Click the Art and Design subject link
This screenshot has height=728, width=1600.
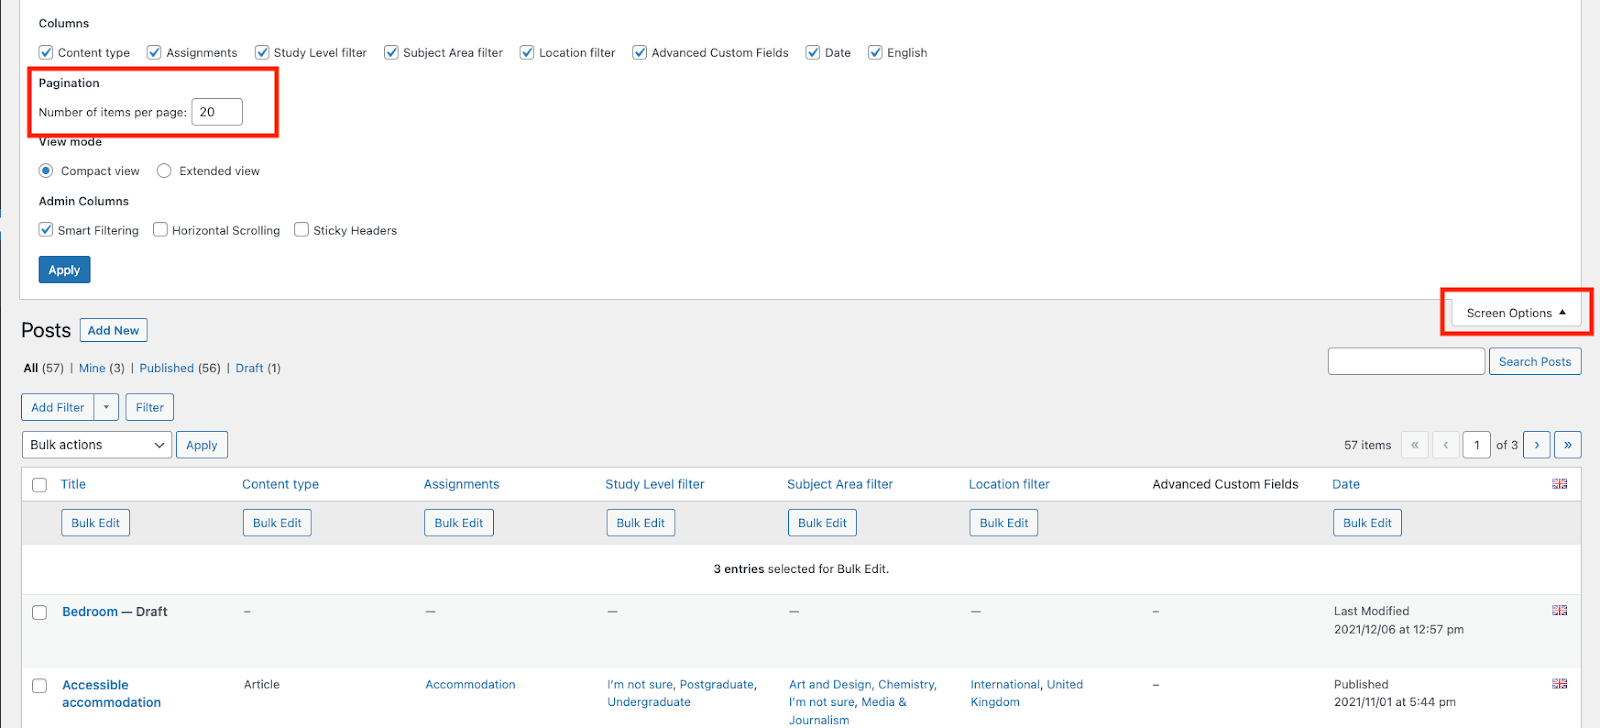[830, 685]
